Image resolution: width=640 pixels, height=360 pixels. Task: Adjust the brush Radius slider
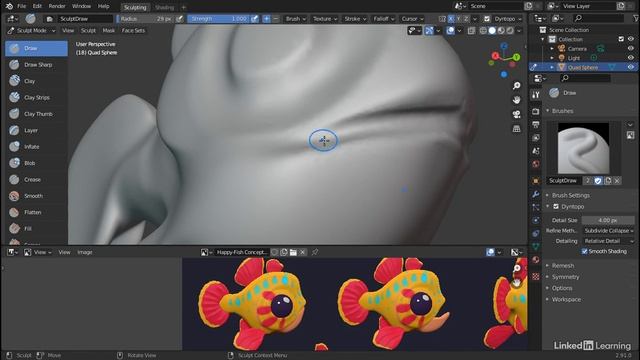pos(146,19)
